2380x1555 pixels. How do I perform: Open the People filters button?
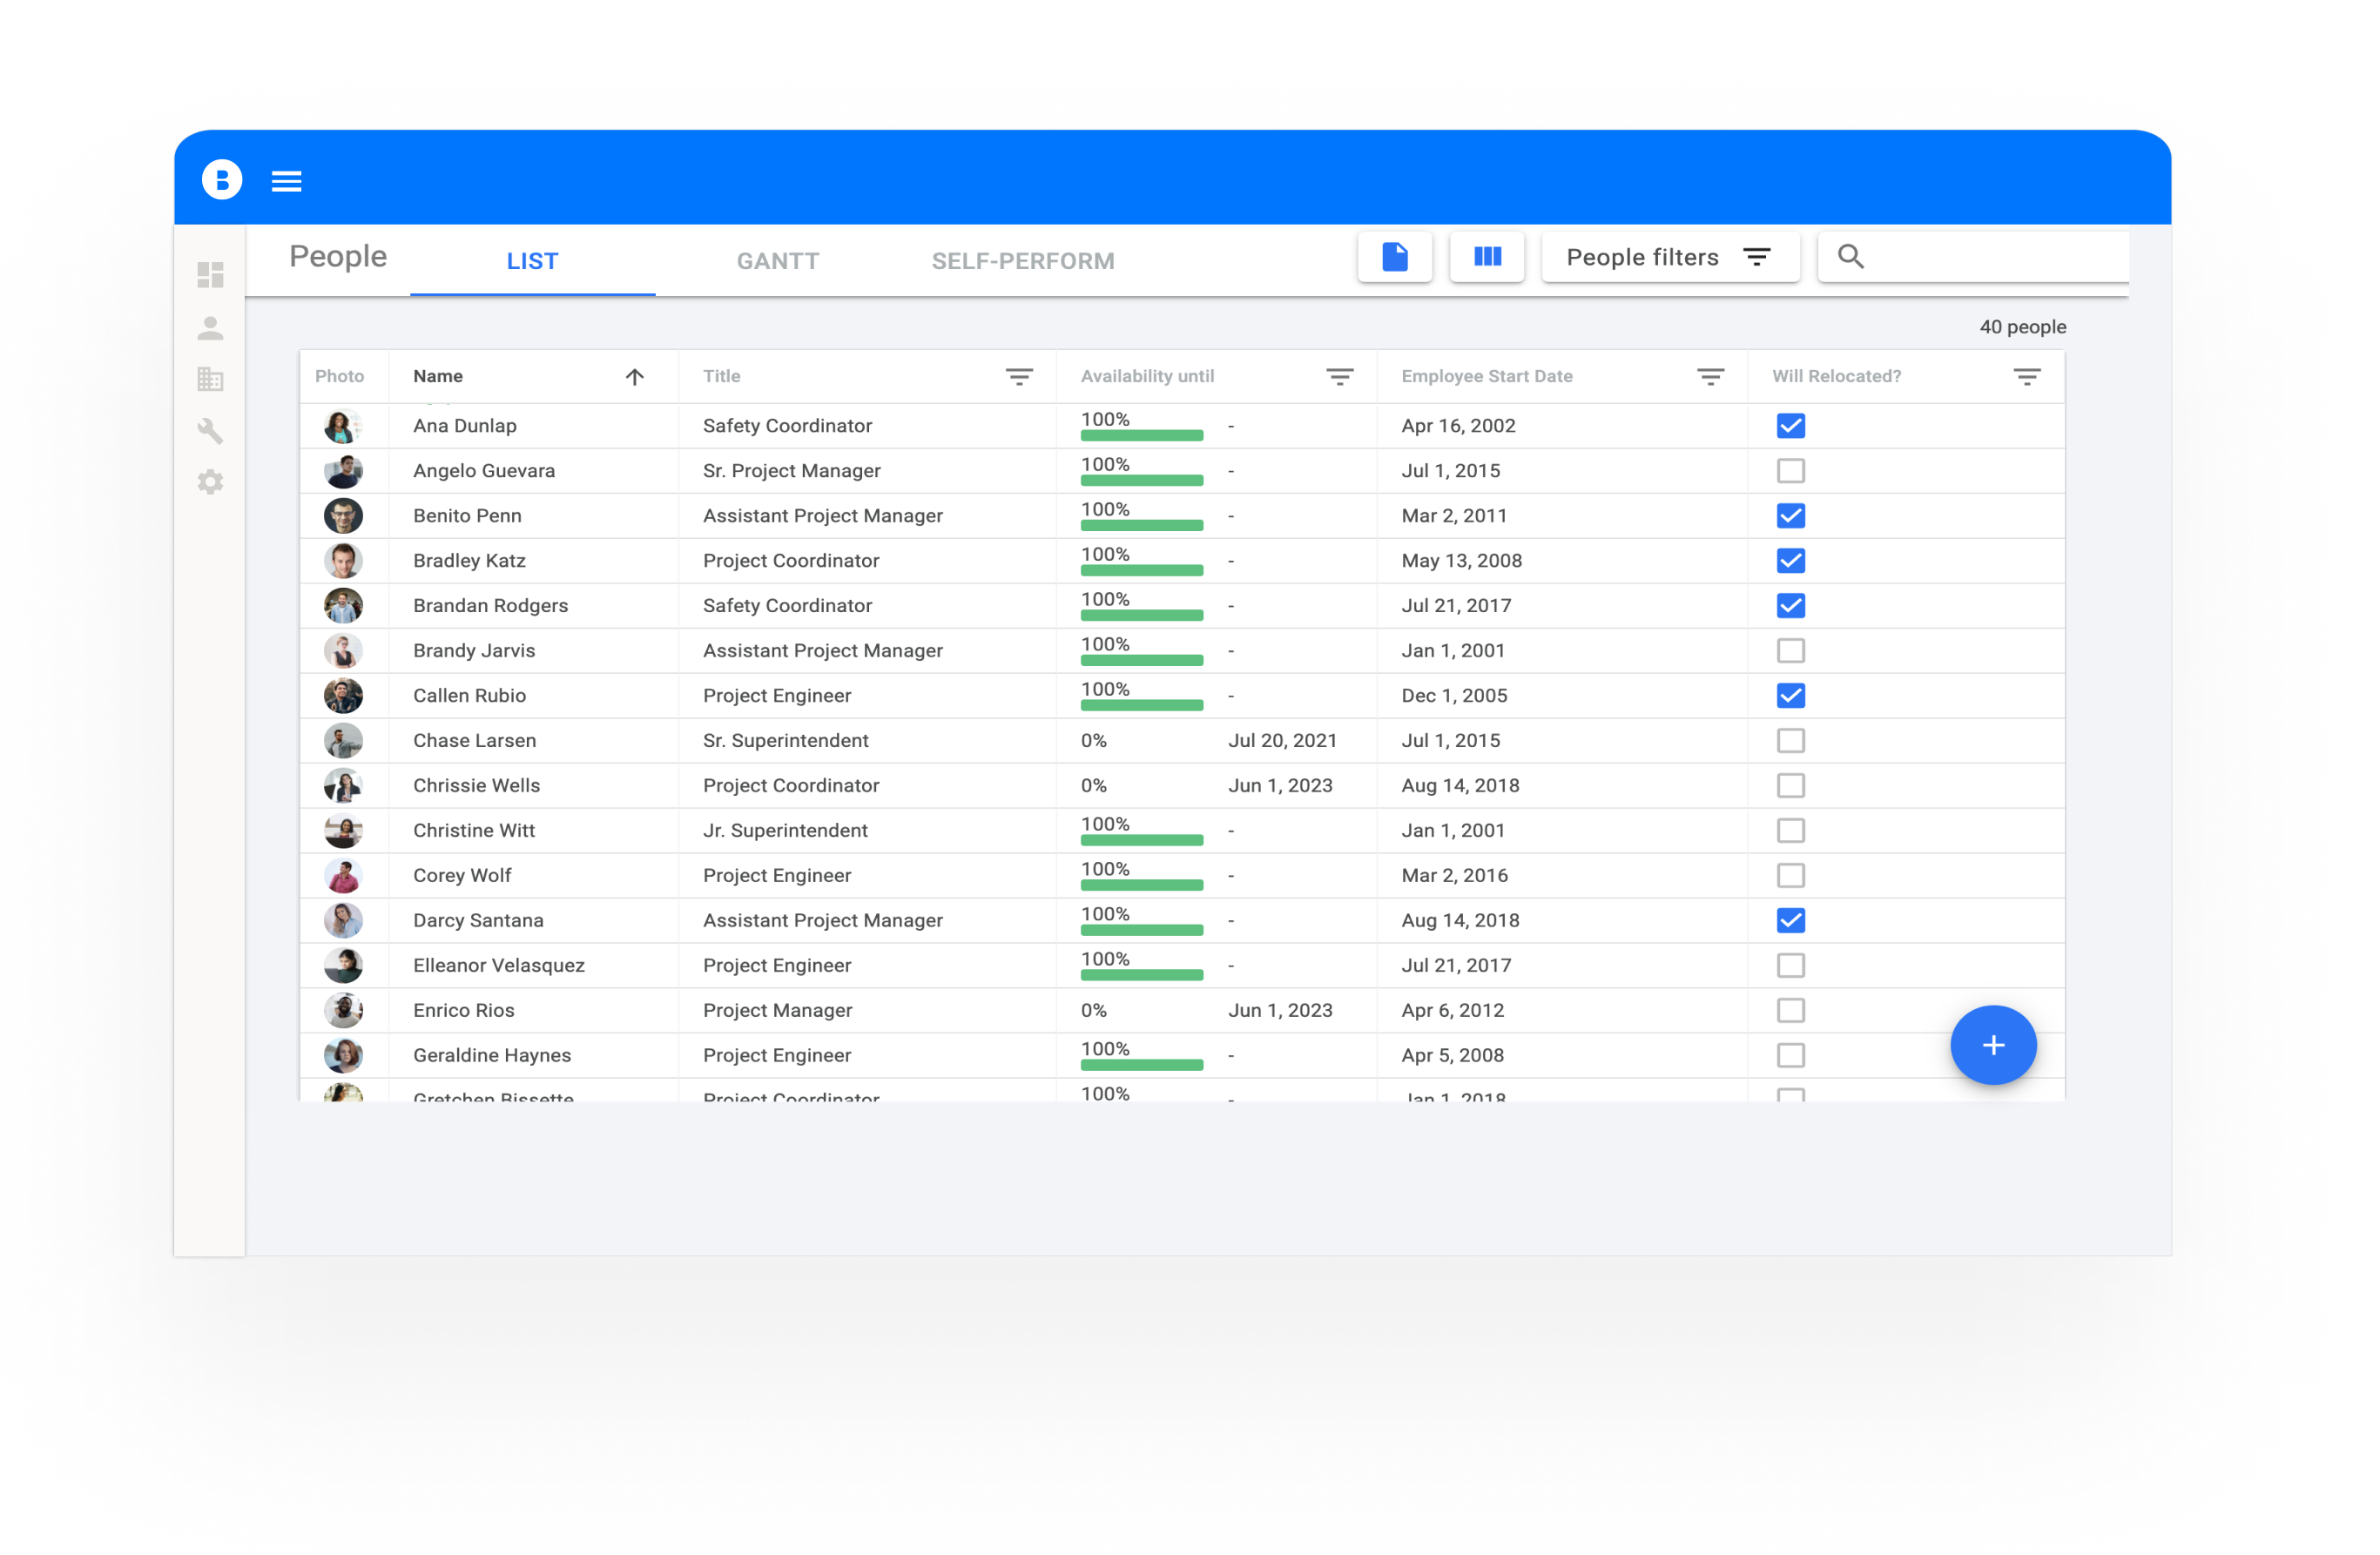1669,257
